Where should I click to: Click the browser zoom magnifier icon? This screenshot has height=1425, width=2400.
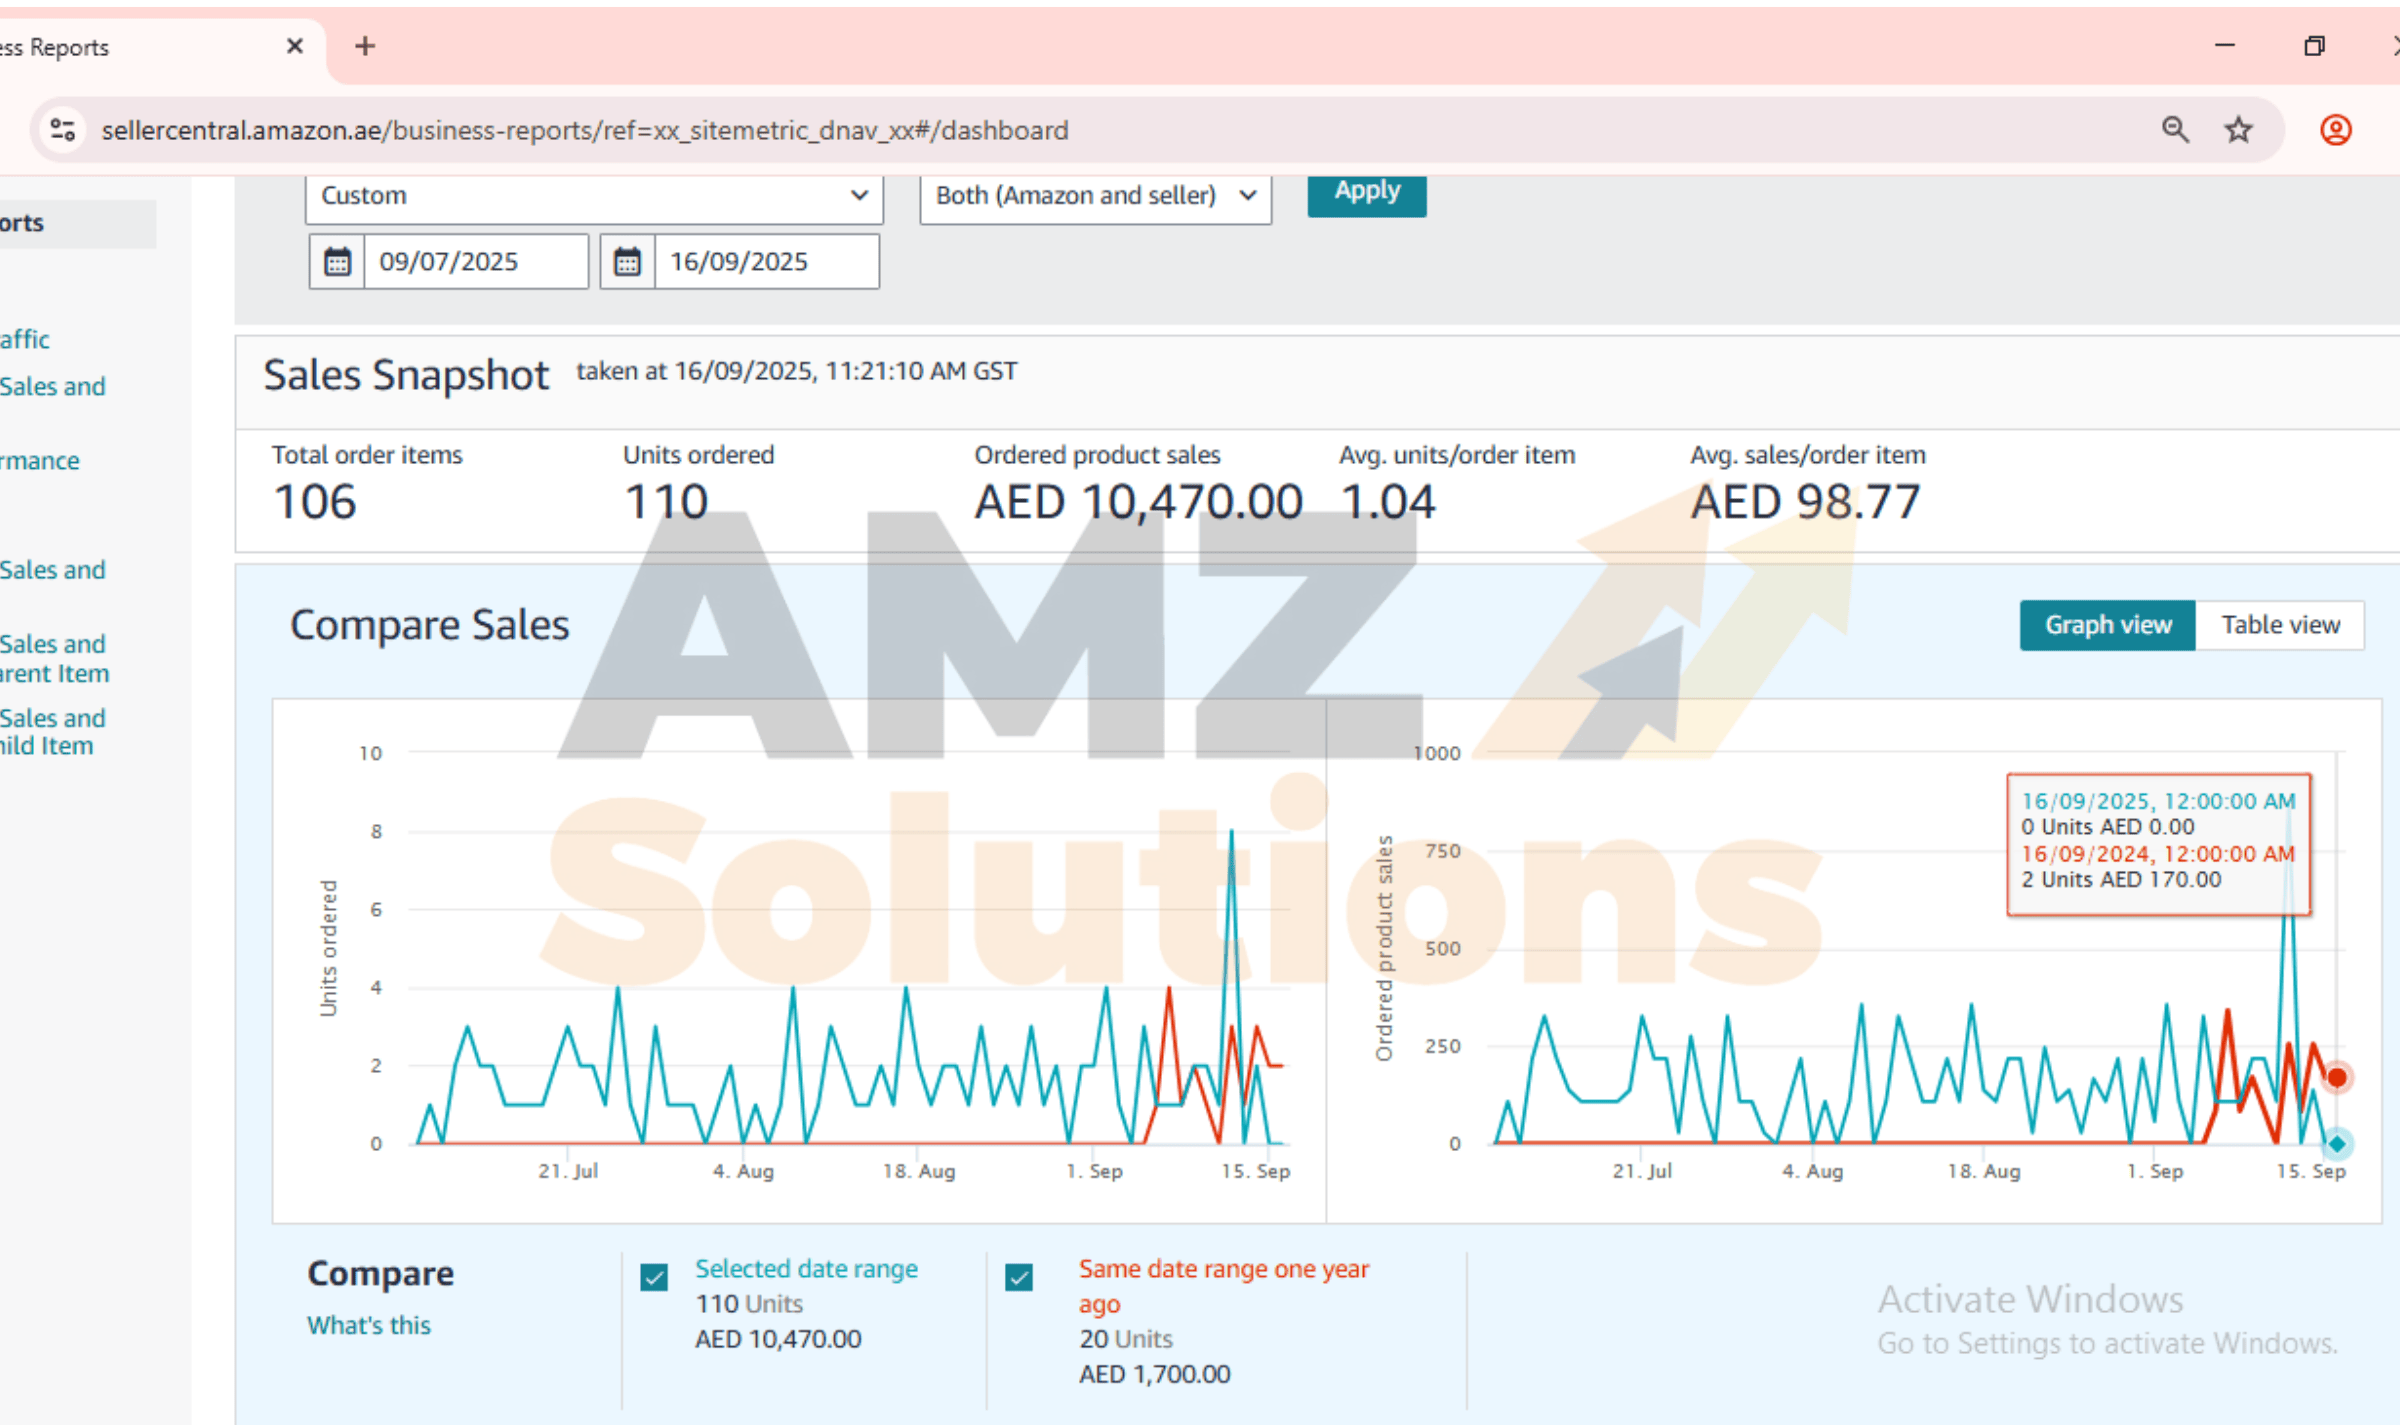point(2175,130)
